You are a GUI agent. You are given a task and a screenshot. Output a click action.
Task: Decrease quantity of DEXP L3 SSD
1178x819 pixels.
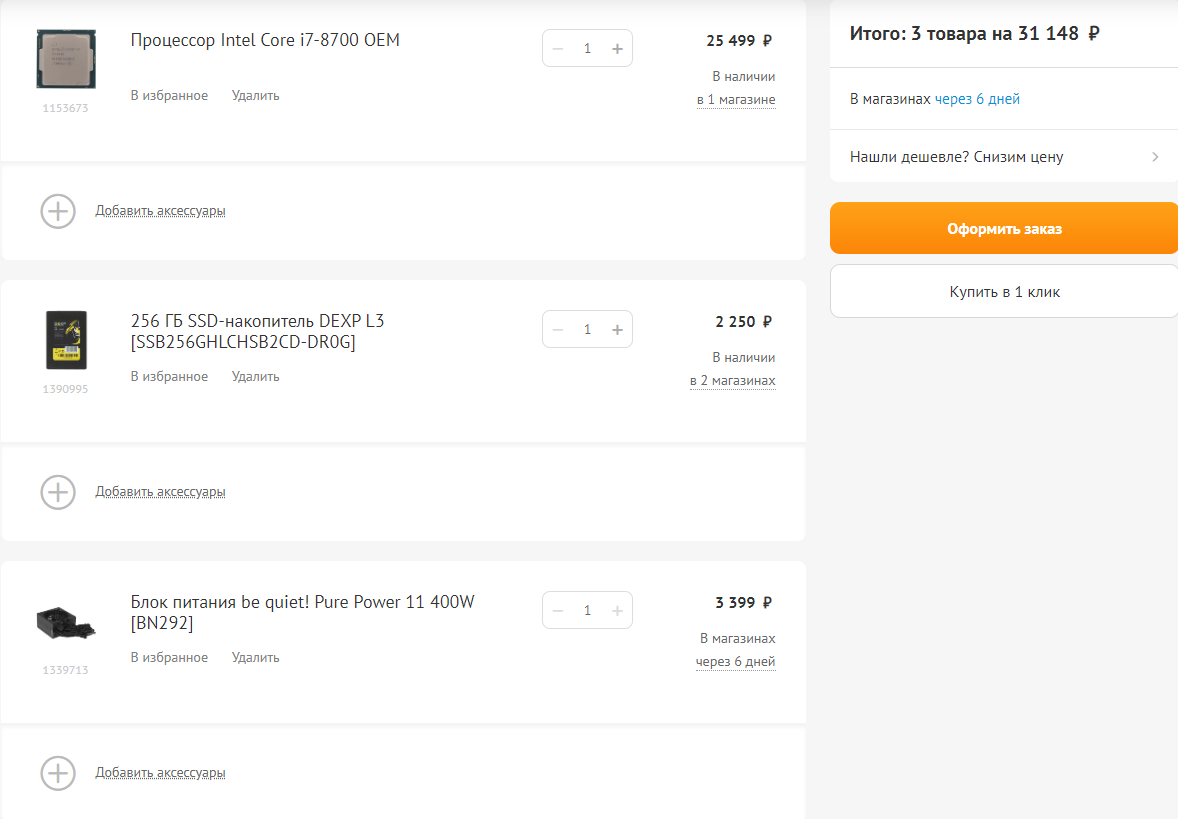pyautogui.click(x=558, y=329)
